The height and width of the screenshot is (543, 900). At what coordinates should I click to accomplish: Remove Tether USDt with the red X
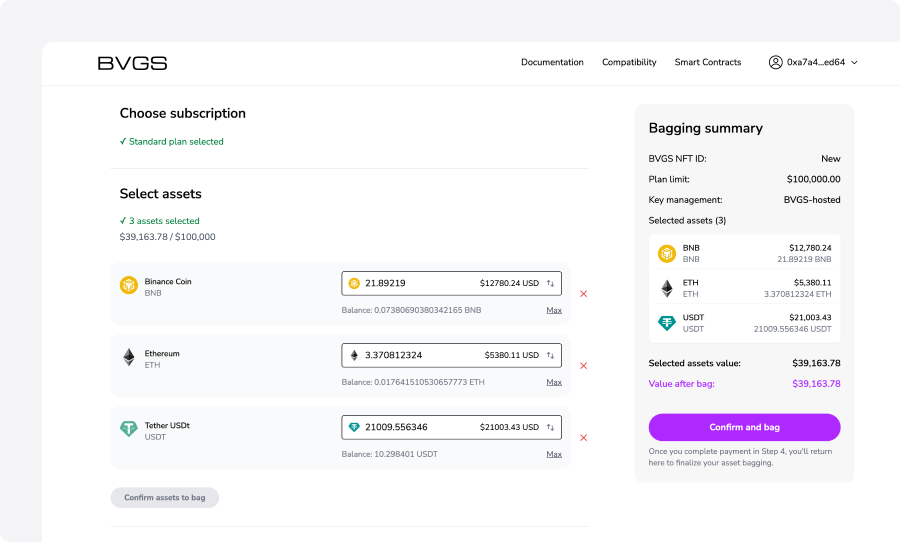coord(583,437)
